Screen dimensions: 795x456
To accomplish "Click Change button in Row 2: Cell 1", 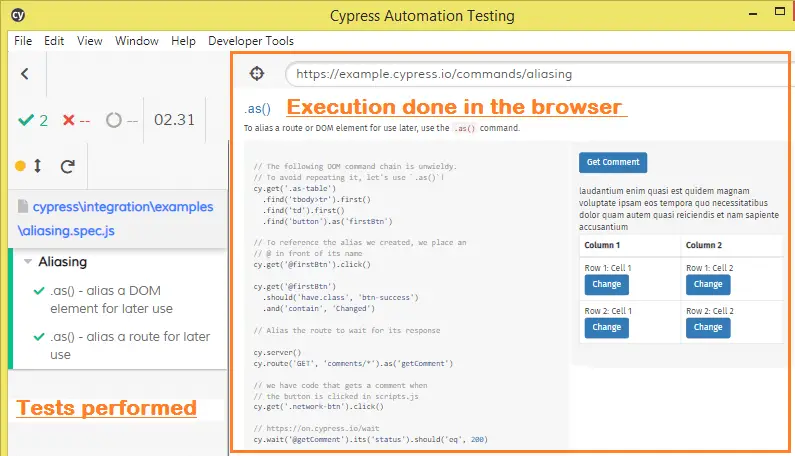I will 606,327.
